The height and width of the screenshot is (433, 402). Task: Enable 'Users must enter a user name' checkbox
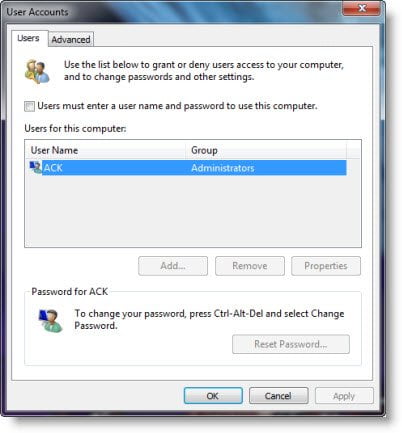[x=29, y=107]
